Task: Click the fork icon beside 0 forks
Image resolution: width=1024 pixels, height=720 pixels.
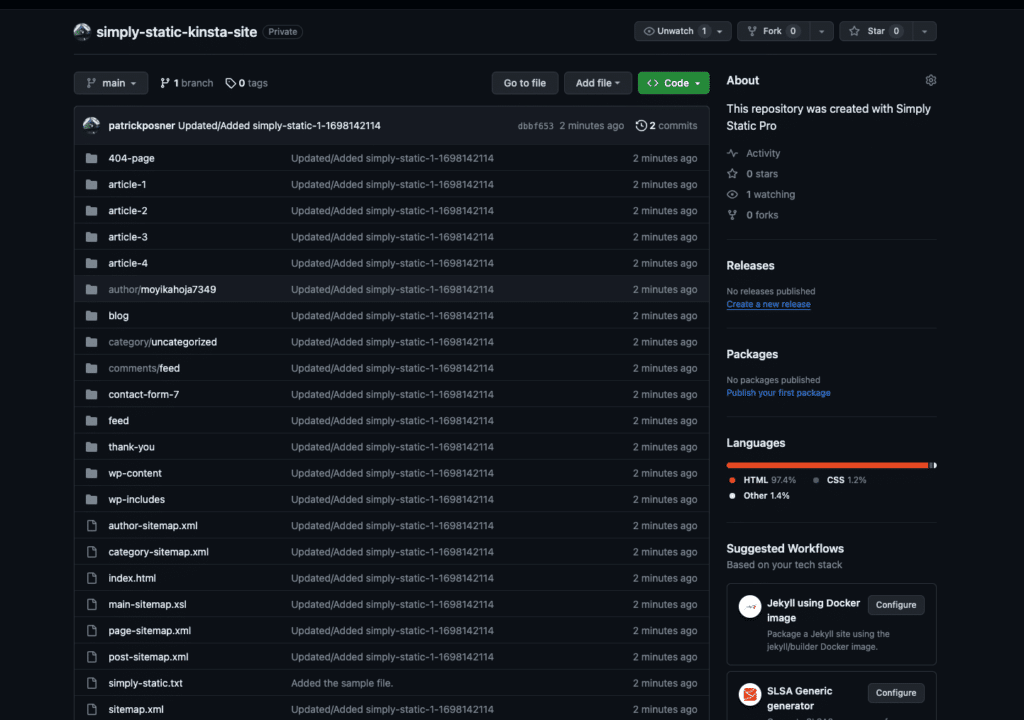Action: (x=732, y=215)
